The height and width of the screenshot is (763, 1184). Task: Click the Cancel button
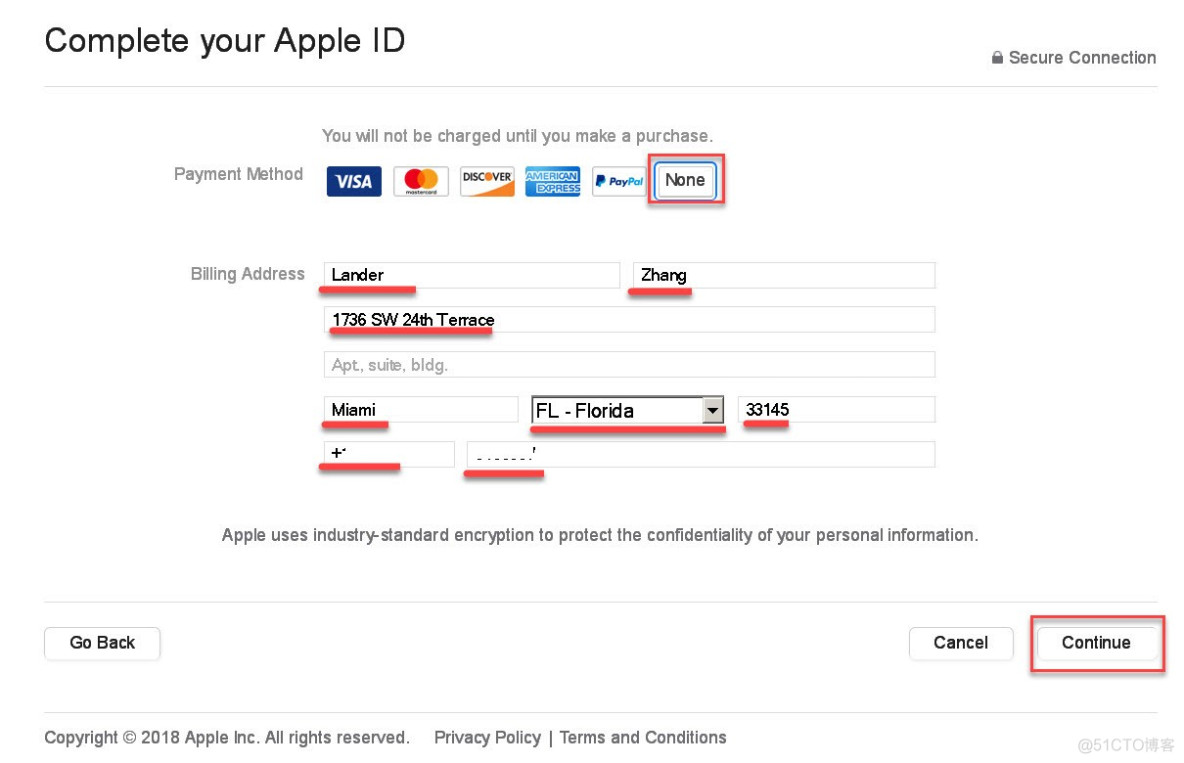(x=960, y=643)
